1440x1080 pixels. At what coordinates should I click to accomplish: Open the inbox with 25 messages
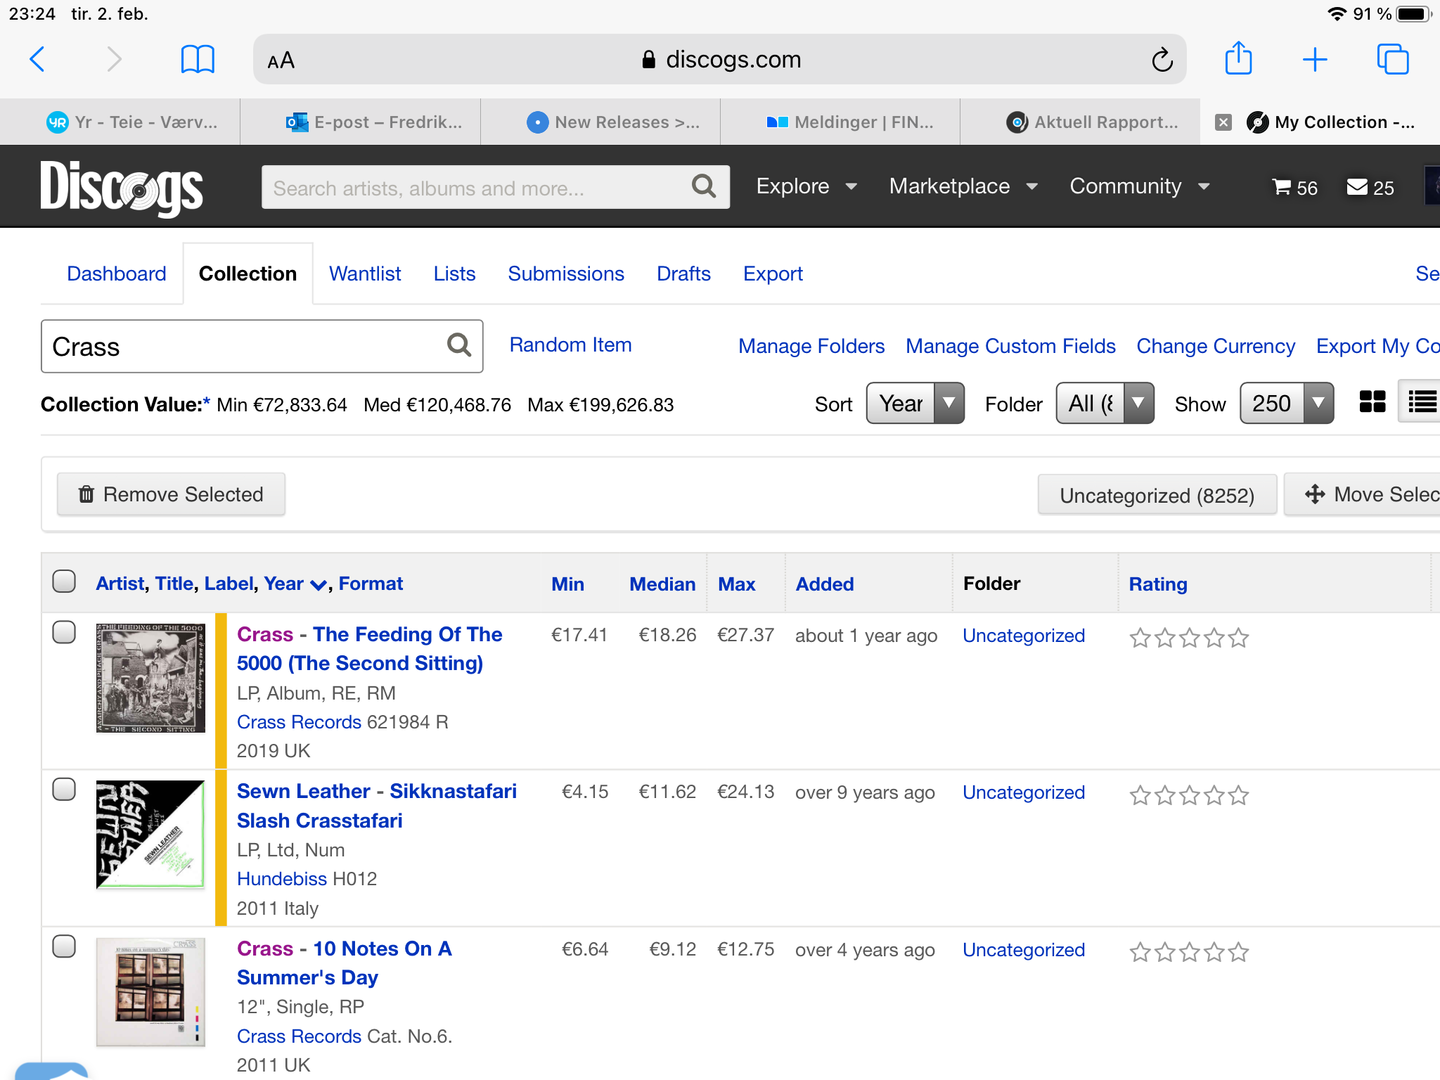[1370, 187]
